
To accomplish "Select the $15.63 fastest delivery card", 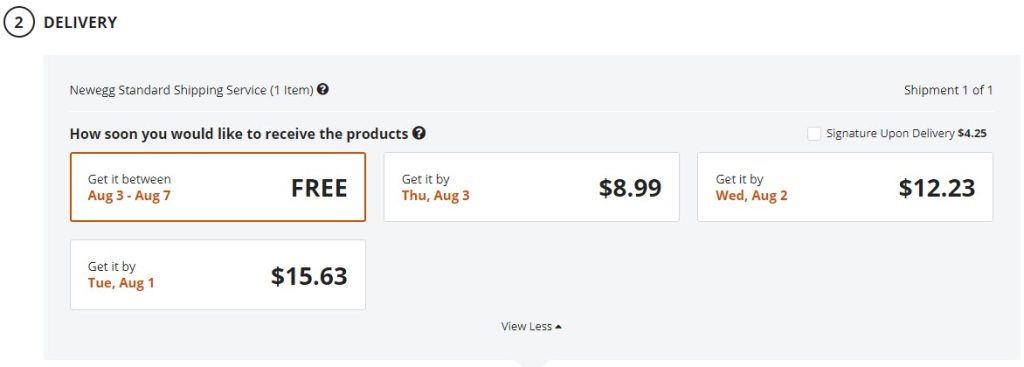I will (217, 275).
